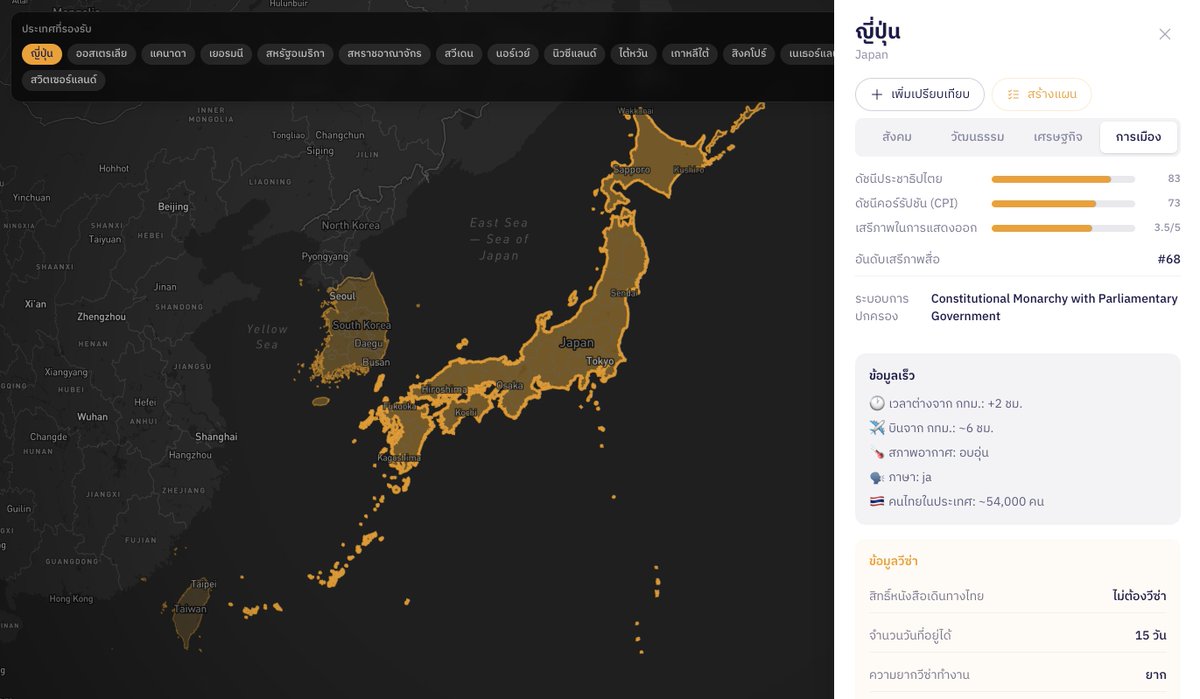
Task: Click the Taipei label on the map
Action: pyautogui.click(x=203, y=584)
